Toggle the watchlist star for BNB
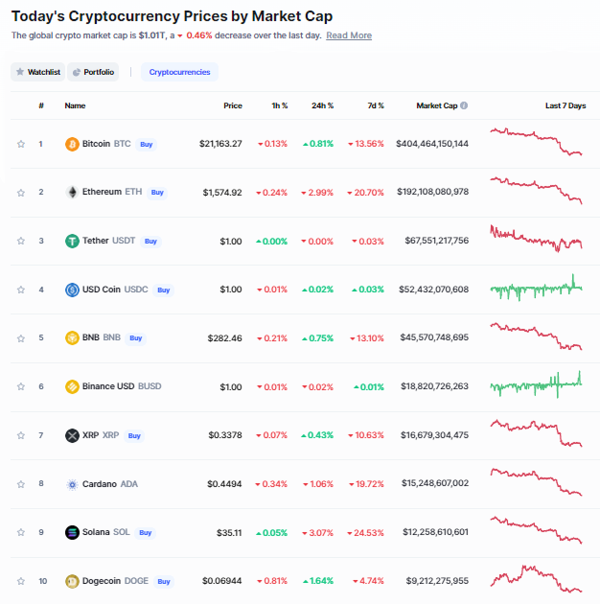 pos(21,338)
